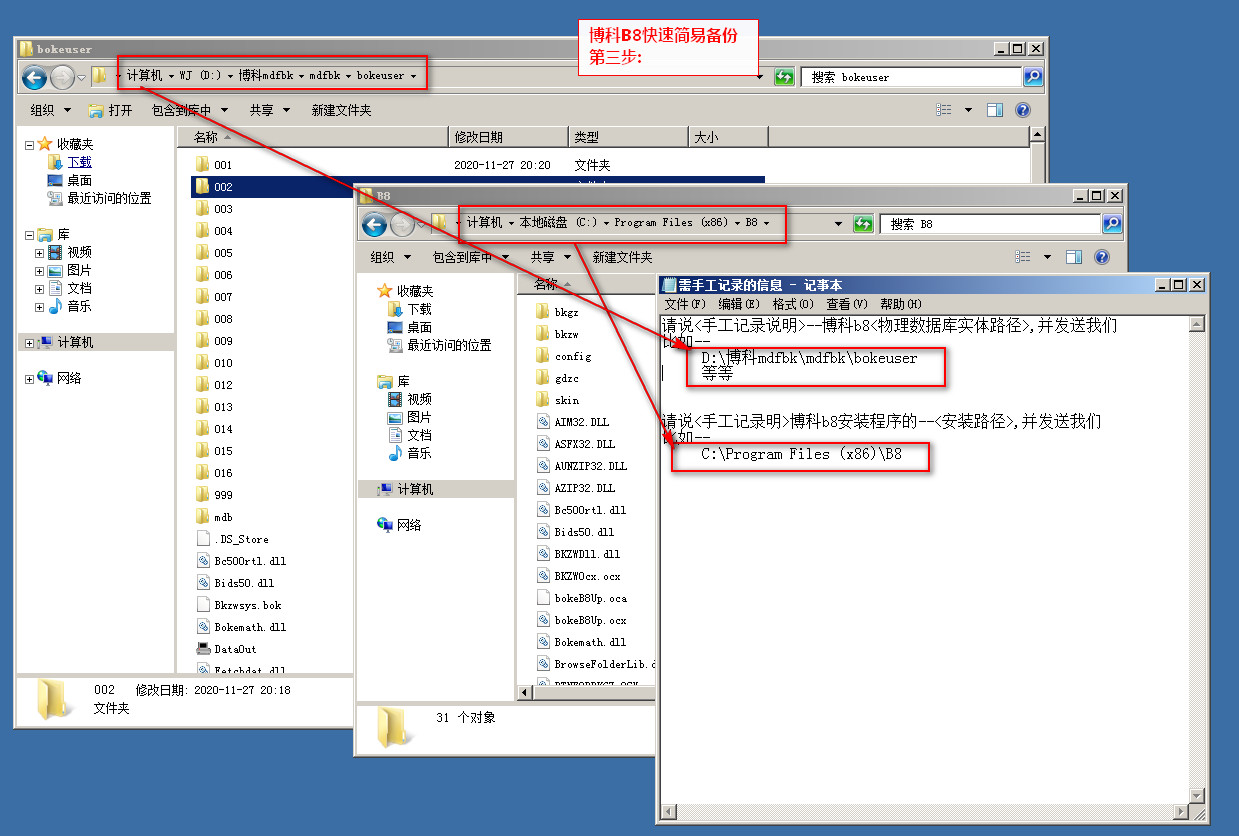Click 下载 link in bokeuser favorites

pos(79,162)
